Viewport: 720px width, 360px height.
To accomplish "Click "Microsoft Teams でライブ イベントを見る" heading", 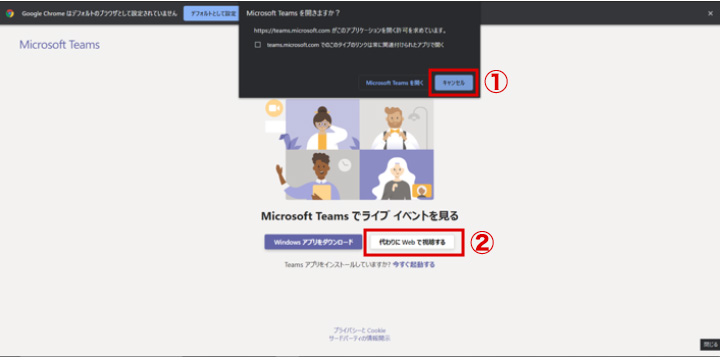I will click(x=360, y=216).
